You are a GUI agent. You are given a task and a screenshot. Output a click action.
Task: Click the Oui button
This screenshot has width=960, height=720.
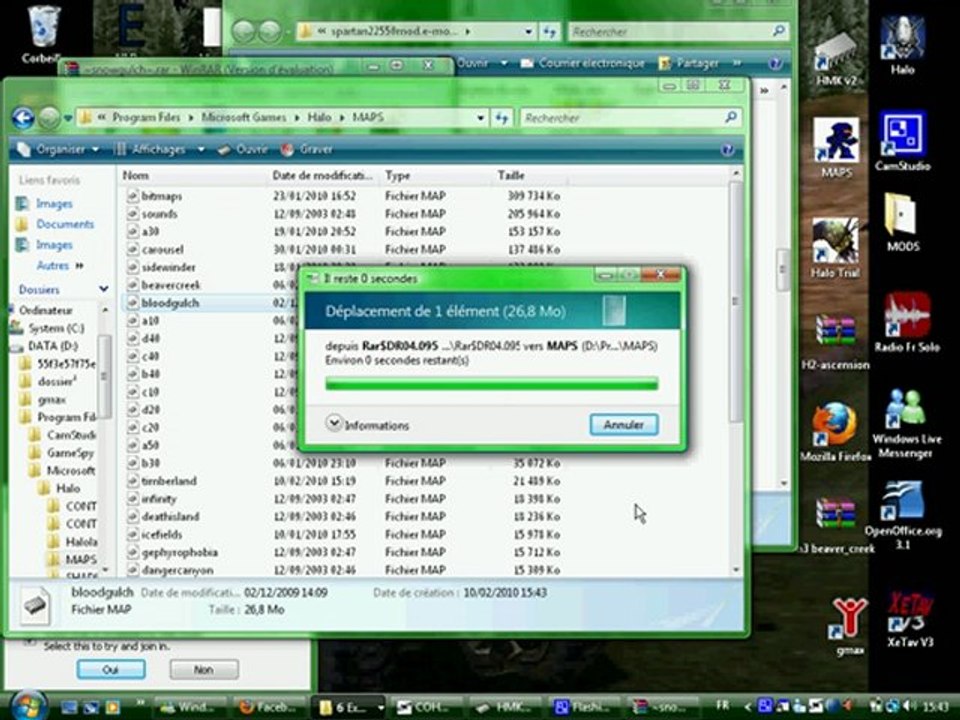(x=111, y=670)
